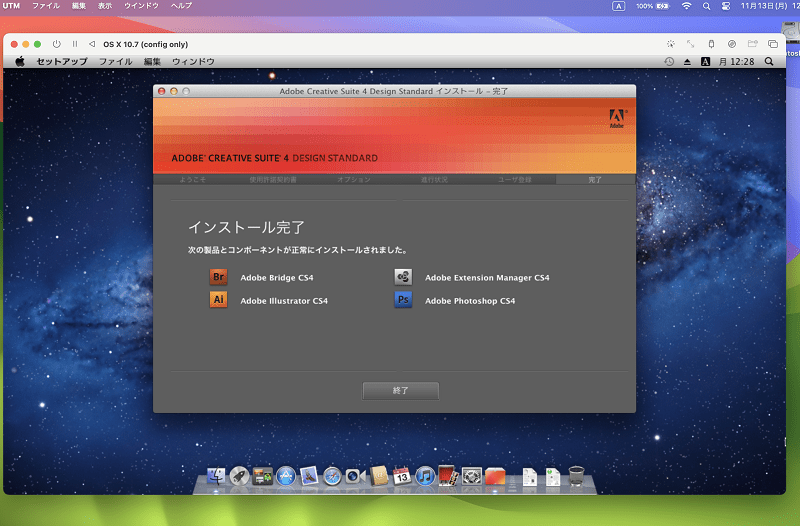The width and height of the screenshot is (800, 526).
Task: Open FaceTime camera icon in the Dock
Action: click(355, 476)
